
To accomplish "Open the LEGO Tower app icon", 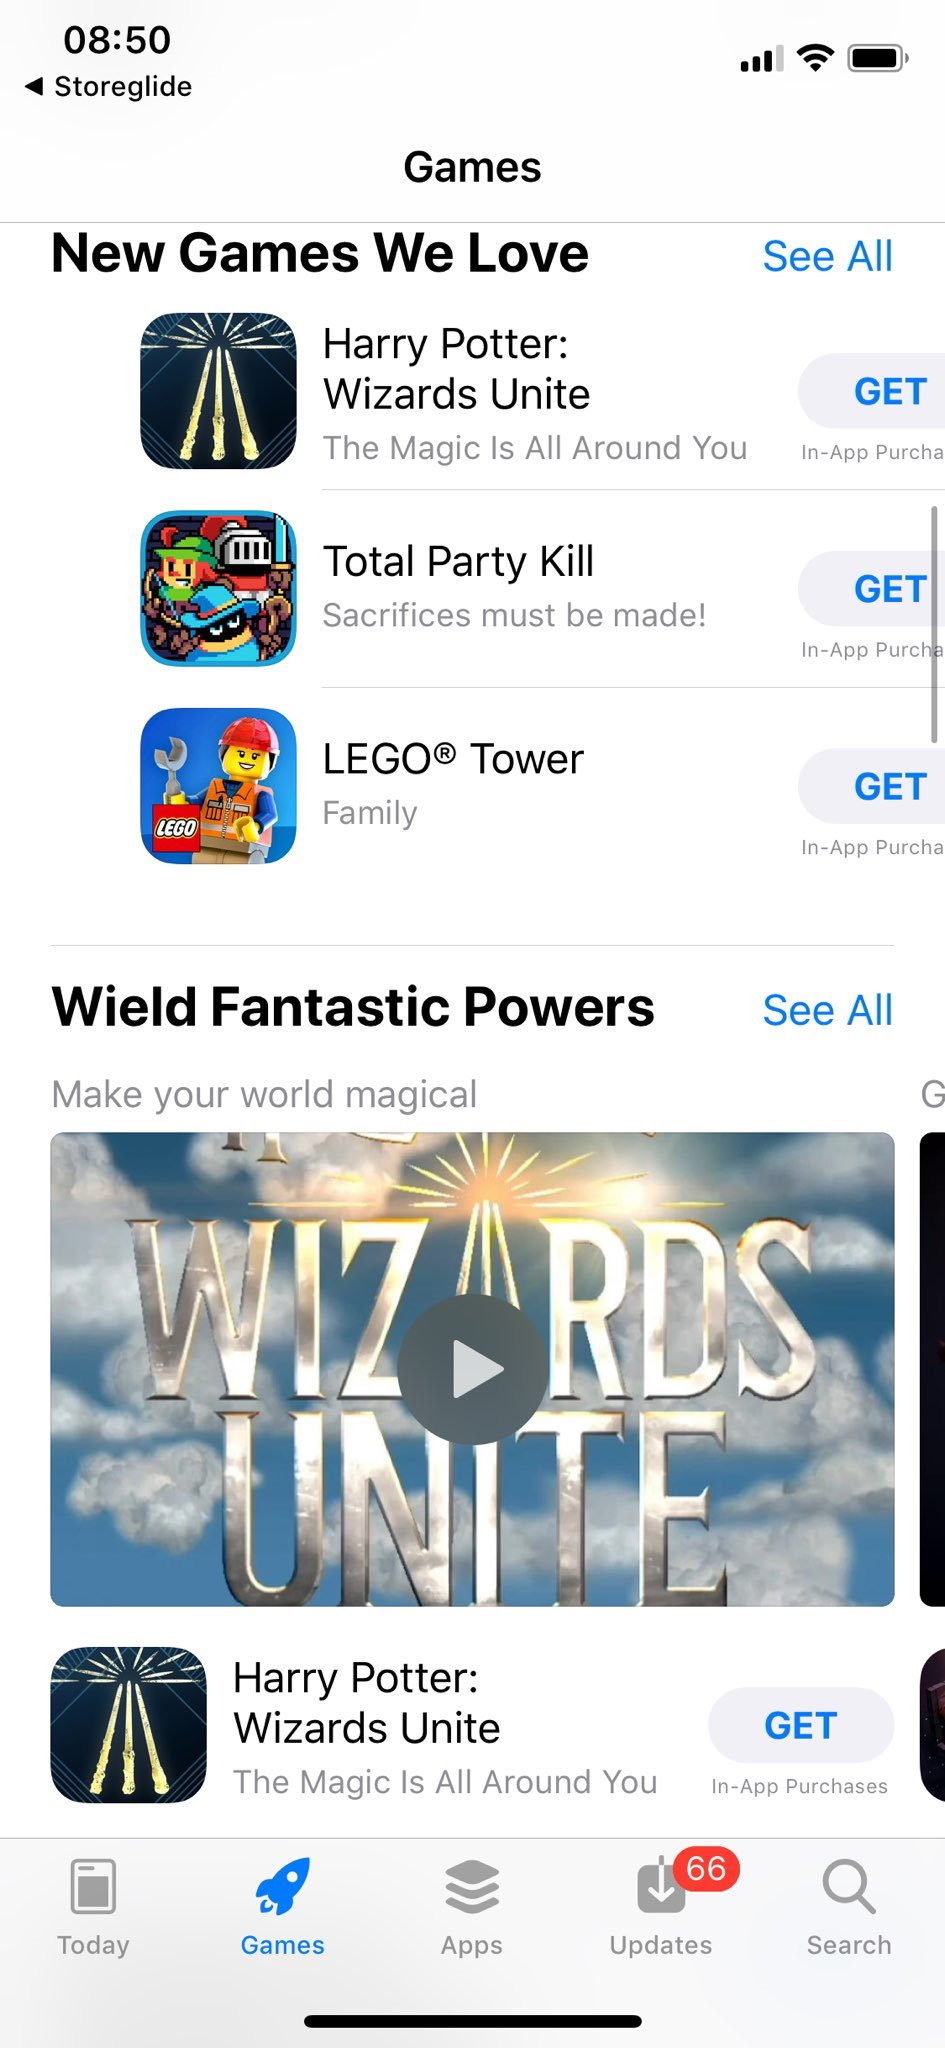I will tap(218, 786).
